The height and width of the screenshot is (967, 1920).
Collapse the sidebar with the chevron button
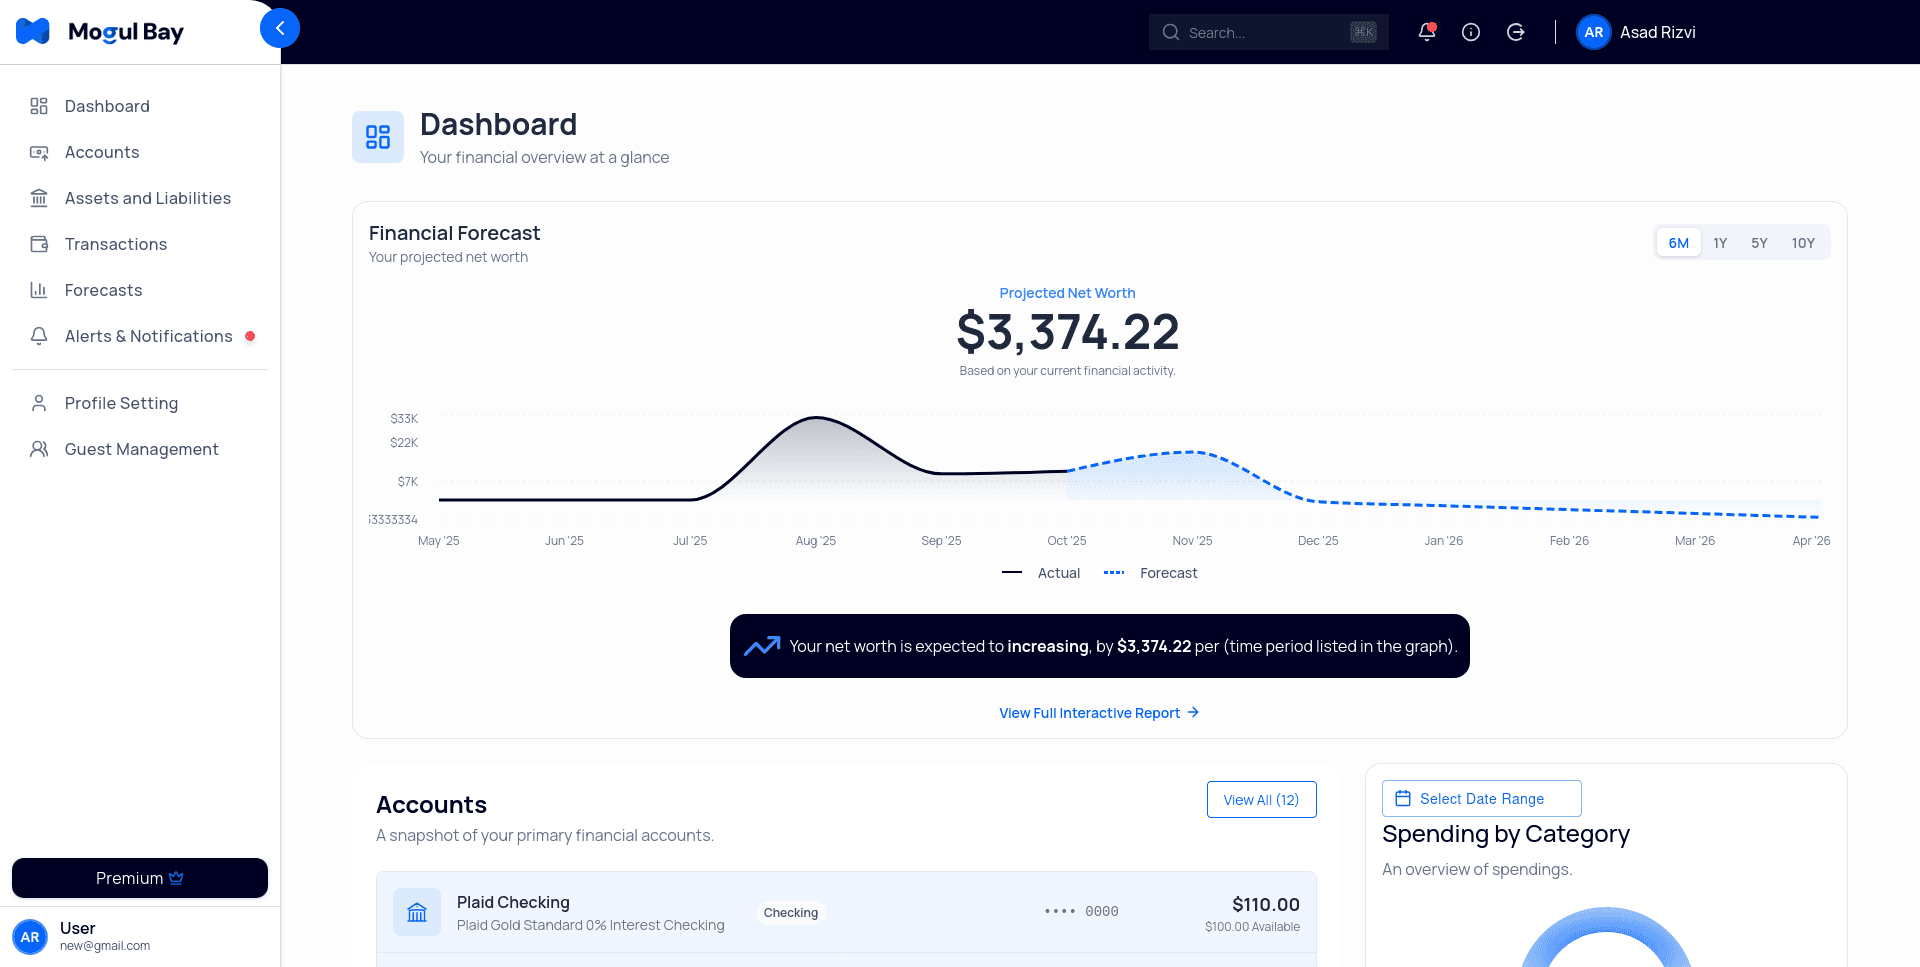tap(280, 28)
